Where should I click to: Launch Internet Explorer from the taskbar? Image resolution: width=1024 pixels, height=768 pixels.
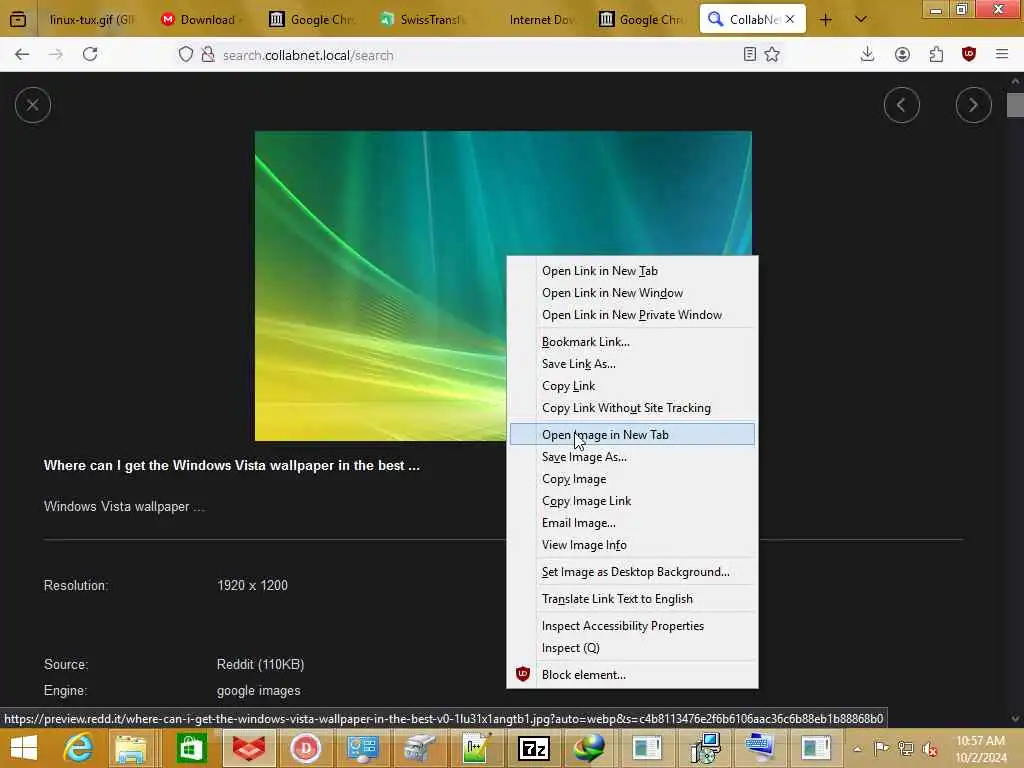pyautogui.click(x=78, y=748)
